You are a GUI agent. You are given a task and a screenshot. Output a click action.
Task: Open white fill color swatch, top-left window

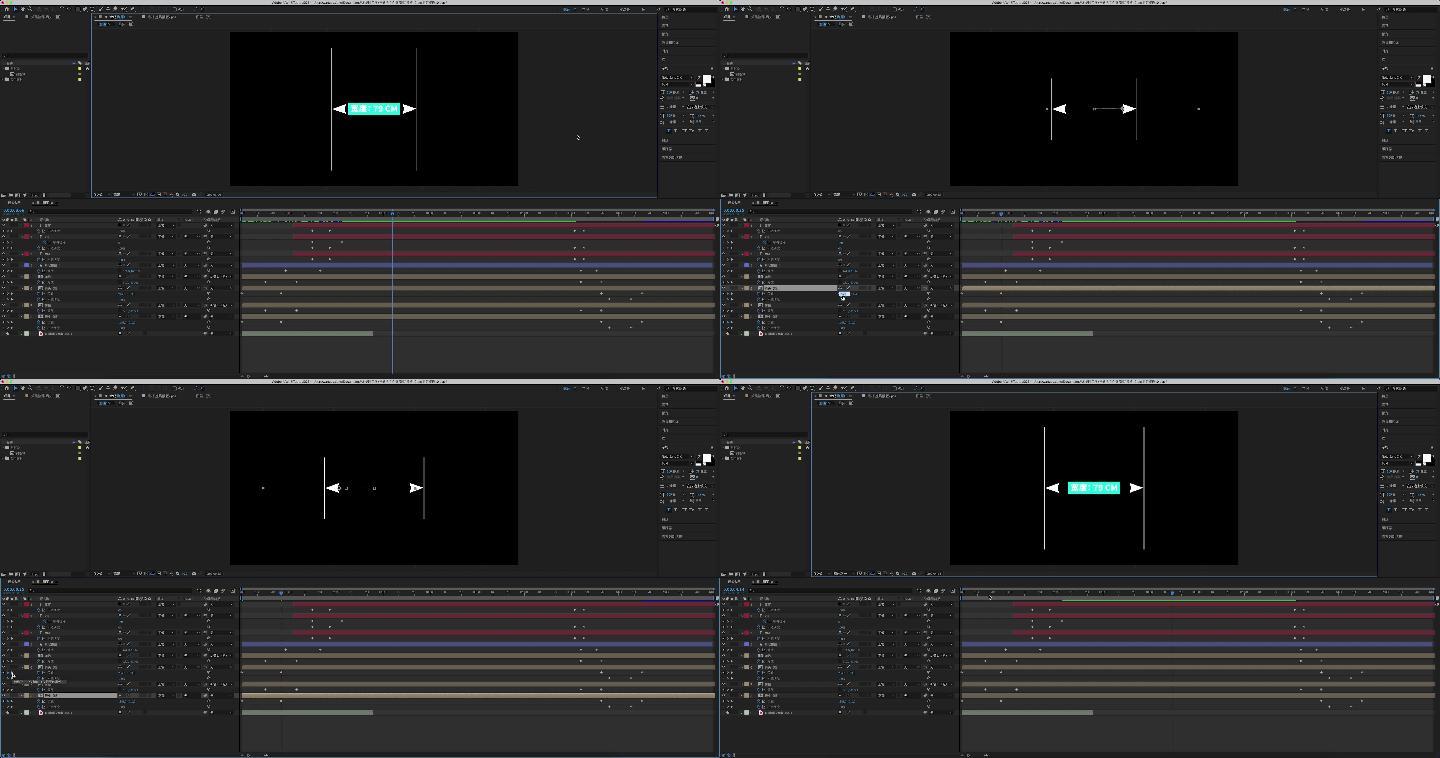(x=706, y=79)
